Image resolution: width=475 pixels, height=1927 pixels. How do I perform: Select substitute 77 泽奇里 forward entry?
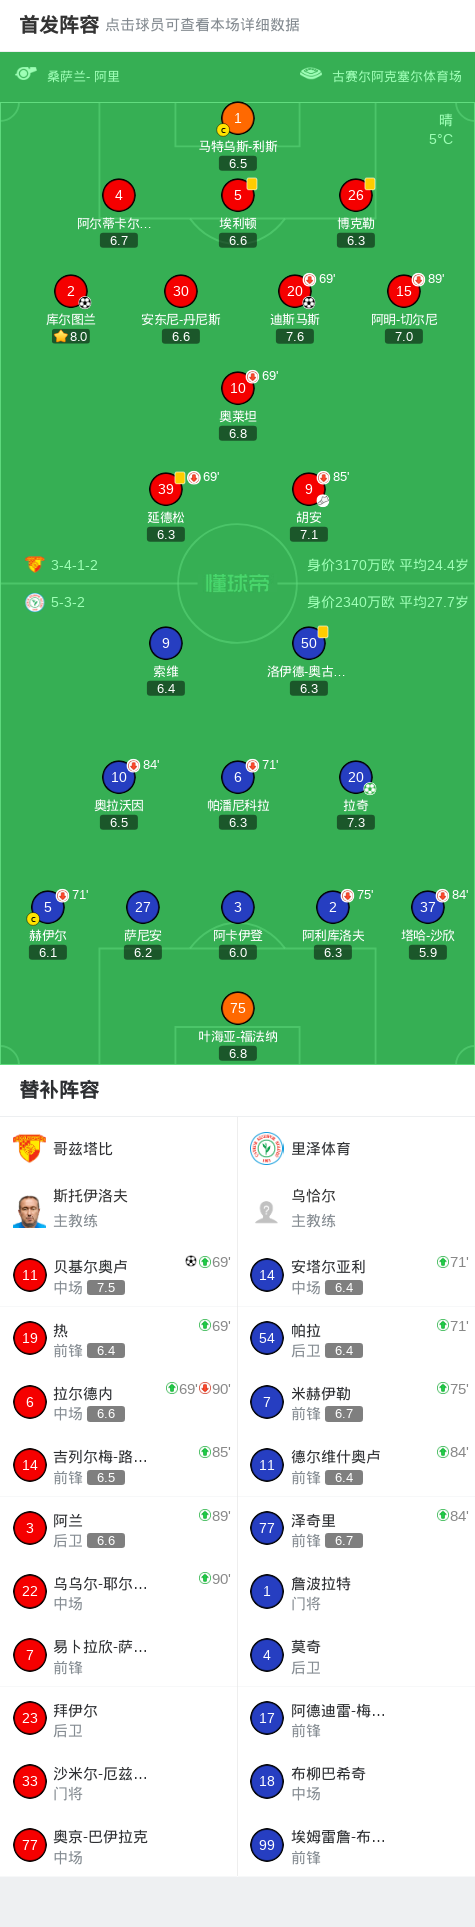[356, 1529]
